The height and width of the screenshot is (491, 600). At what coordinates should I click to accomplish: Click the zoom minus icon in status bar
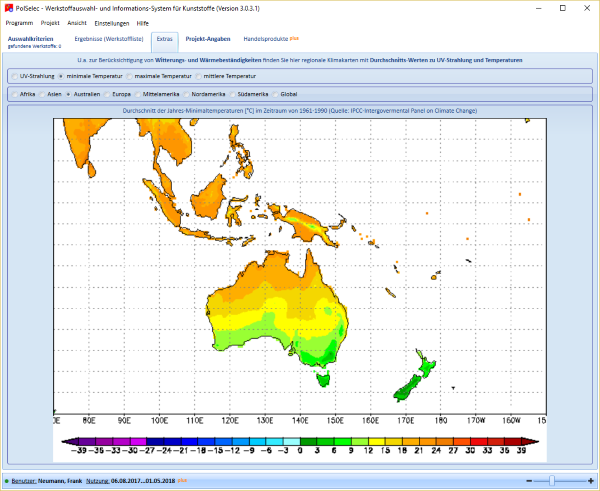coord(529,481)
